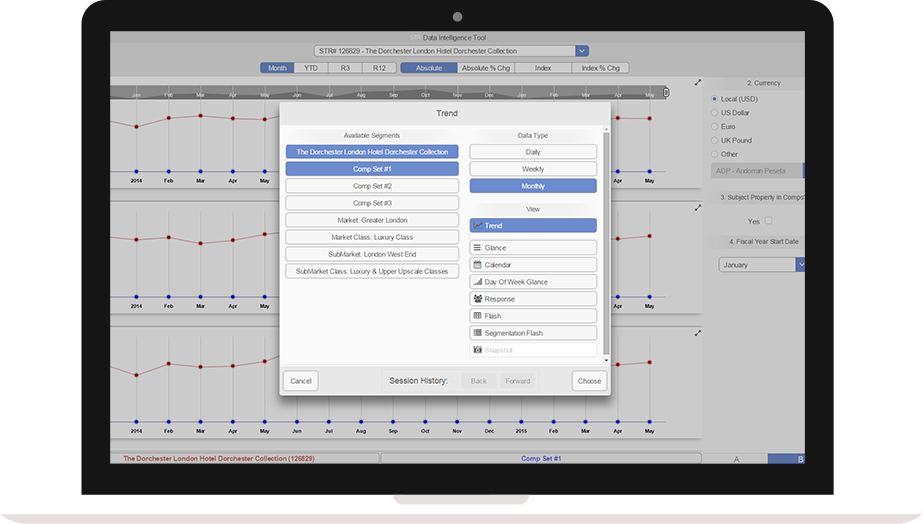Open fiscal year January dropdown

[761, 265]
